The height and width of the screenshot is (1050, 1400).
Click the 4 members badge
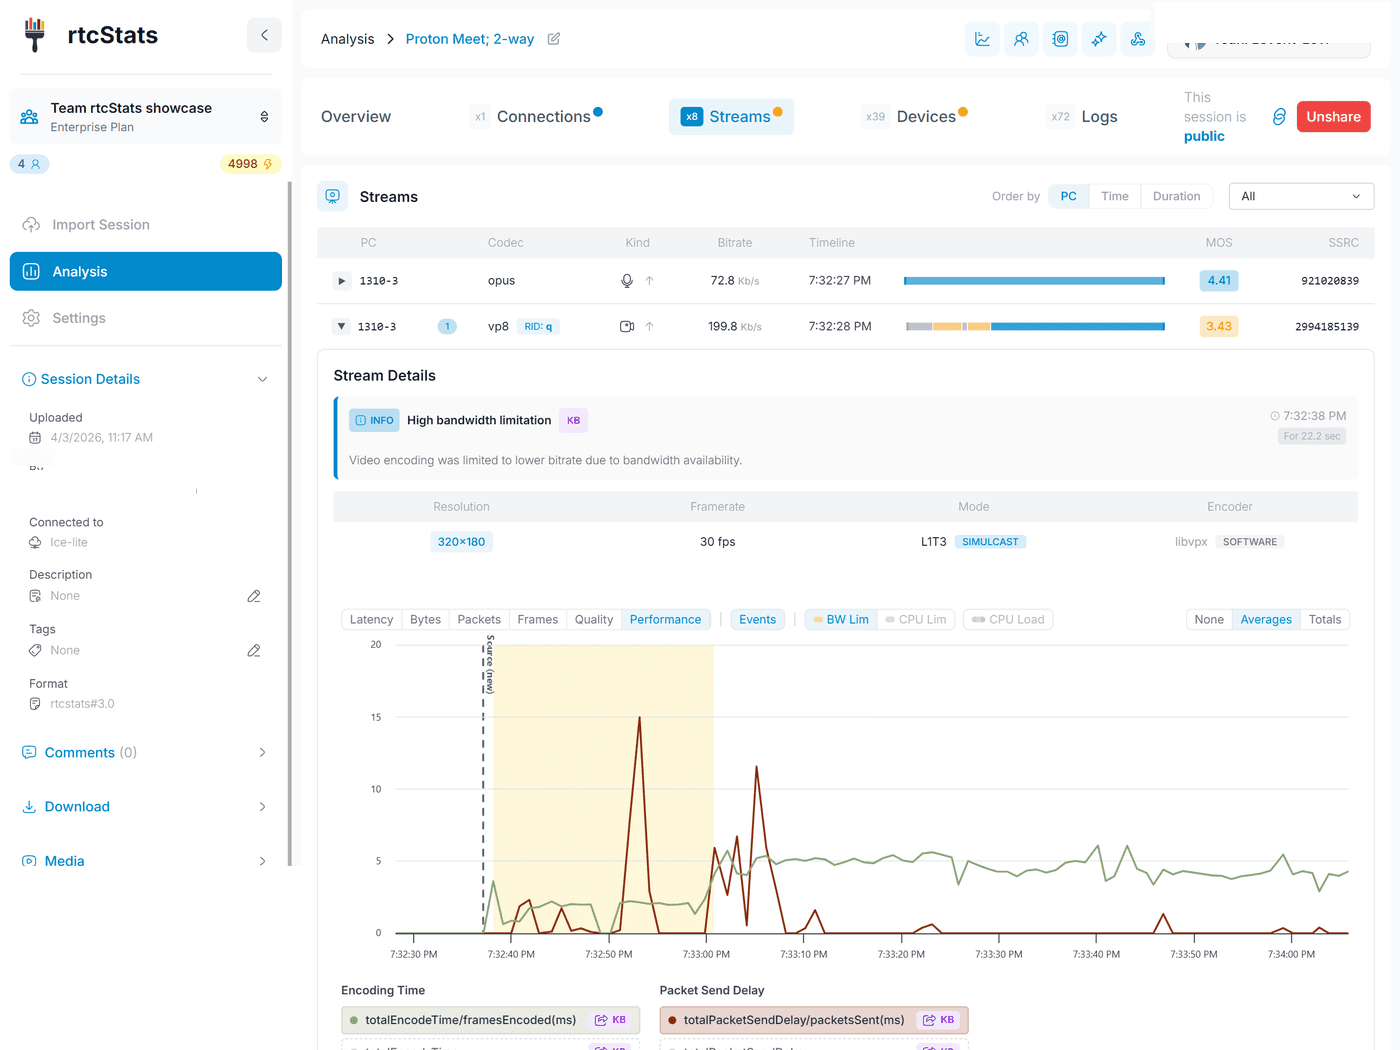click(x=29, y=164)
